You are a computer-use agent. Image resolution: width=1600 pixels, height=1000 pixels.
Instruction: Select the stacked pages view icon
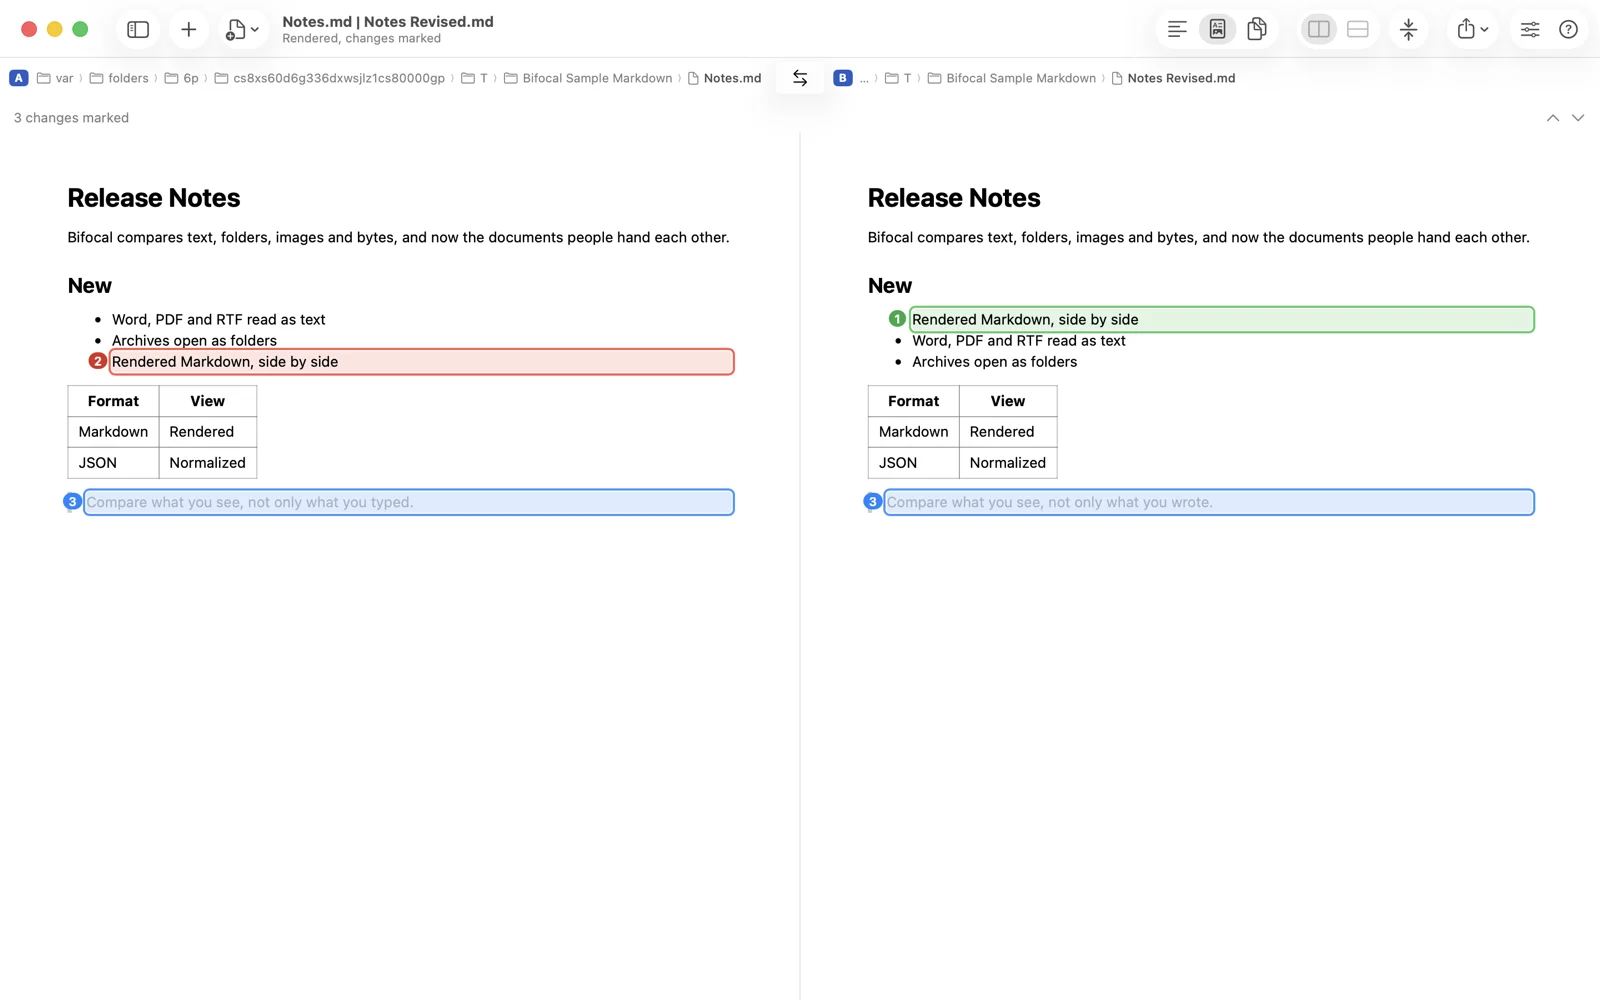(1257, 29)
